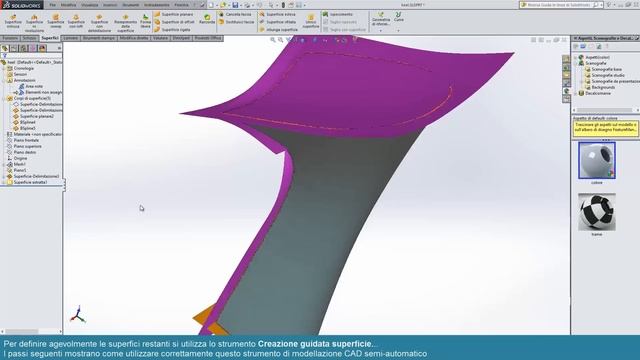Image resolution: width=640 pixels, height=360 pixels.
Task: Click the Superficie rifilata tool
Action: pyautogui.click(x=278, y=22)
